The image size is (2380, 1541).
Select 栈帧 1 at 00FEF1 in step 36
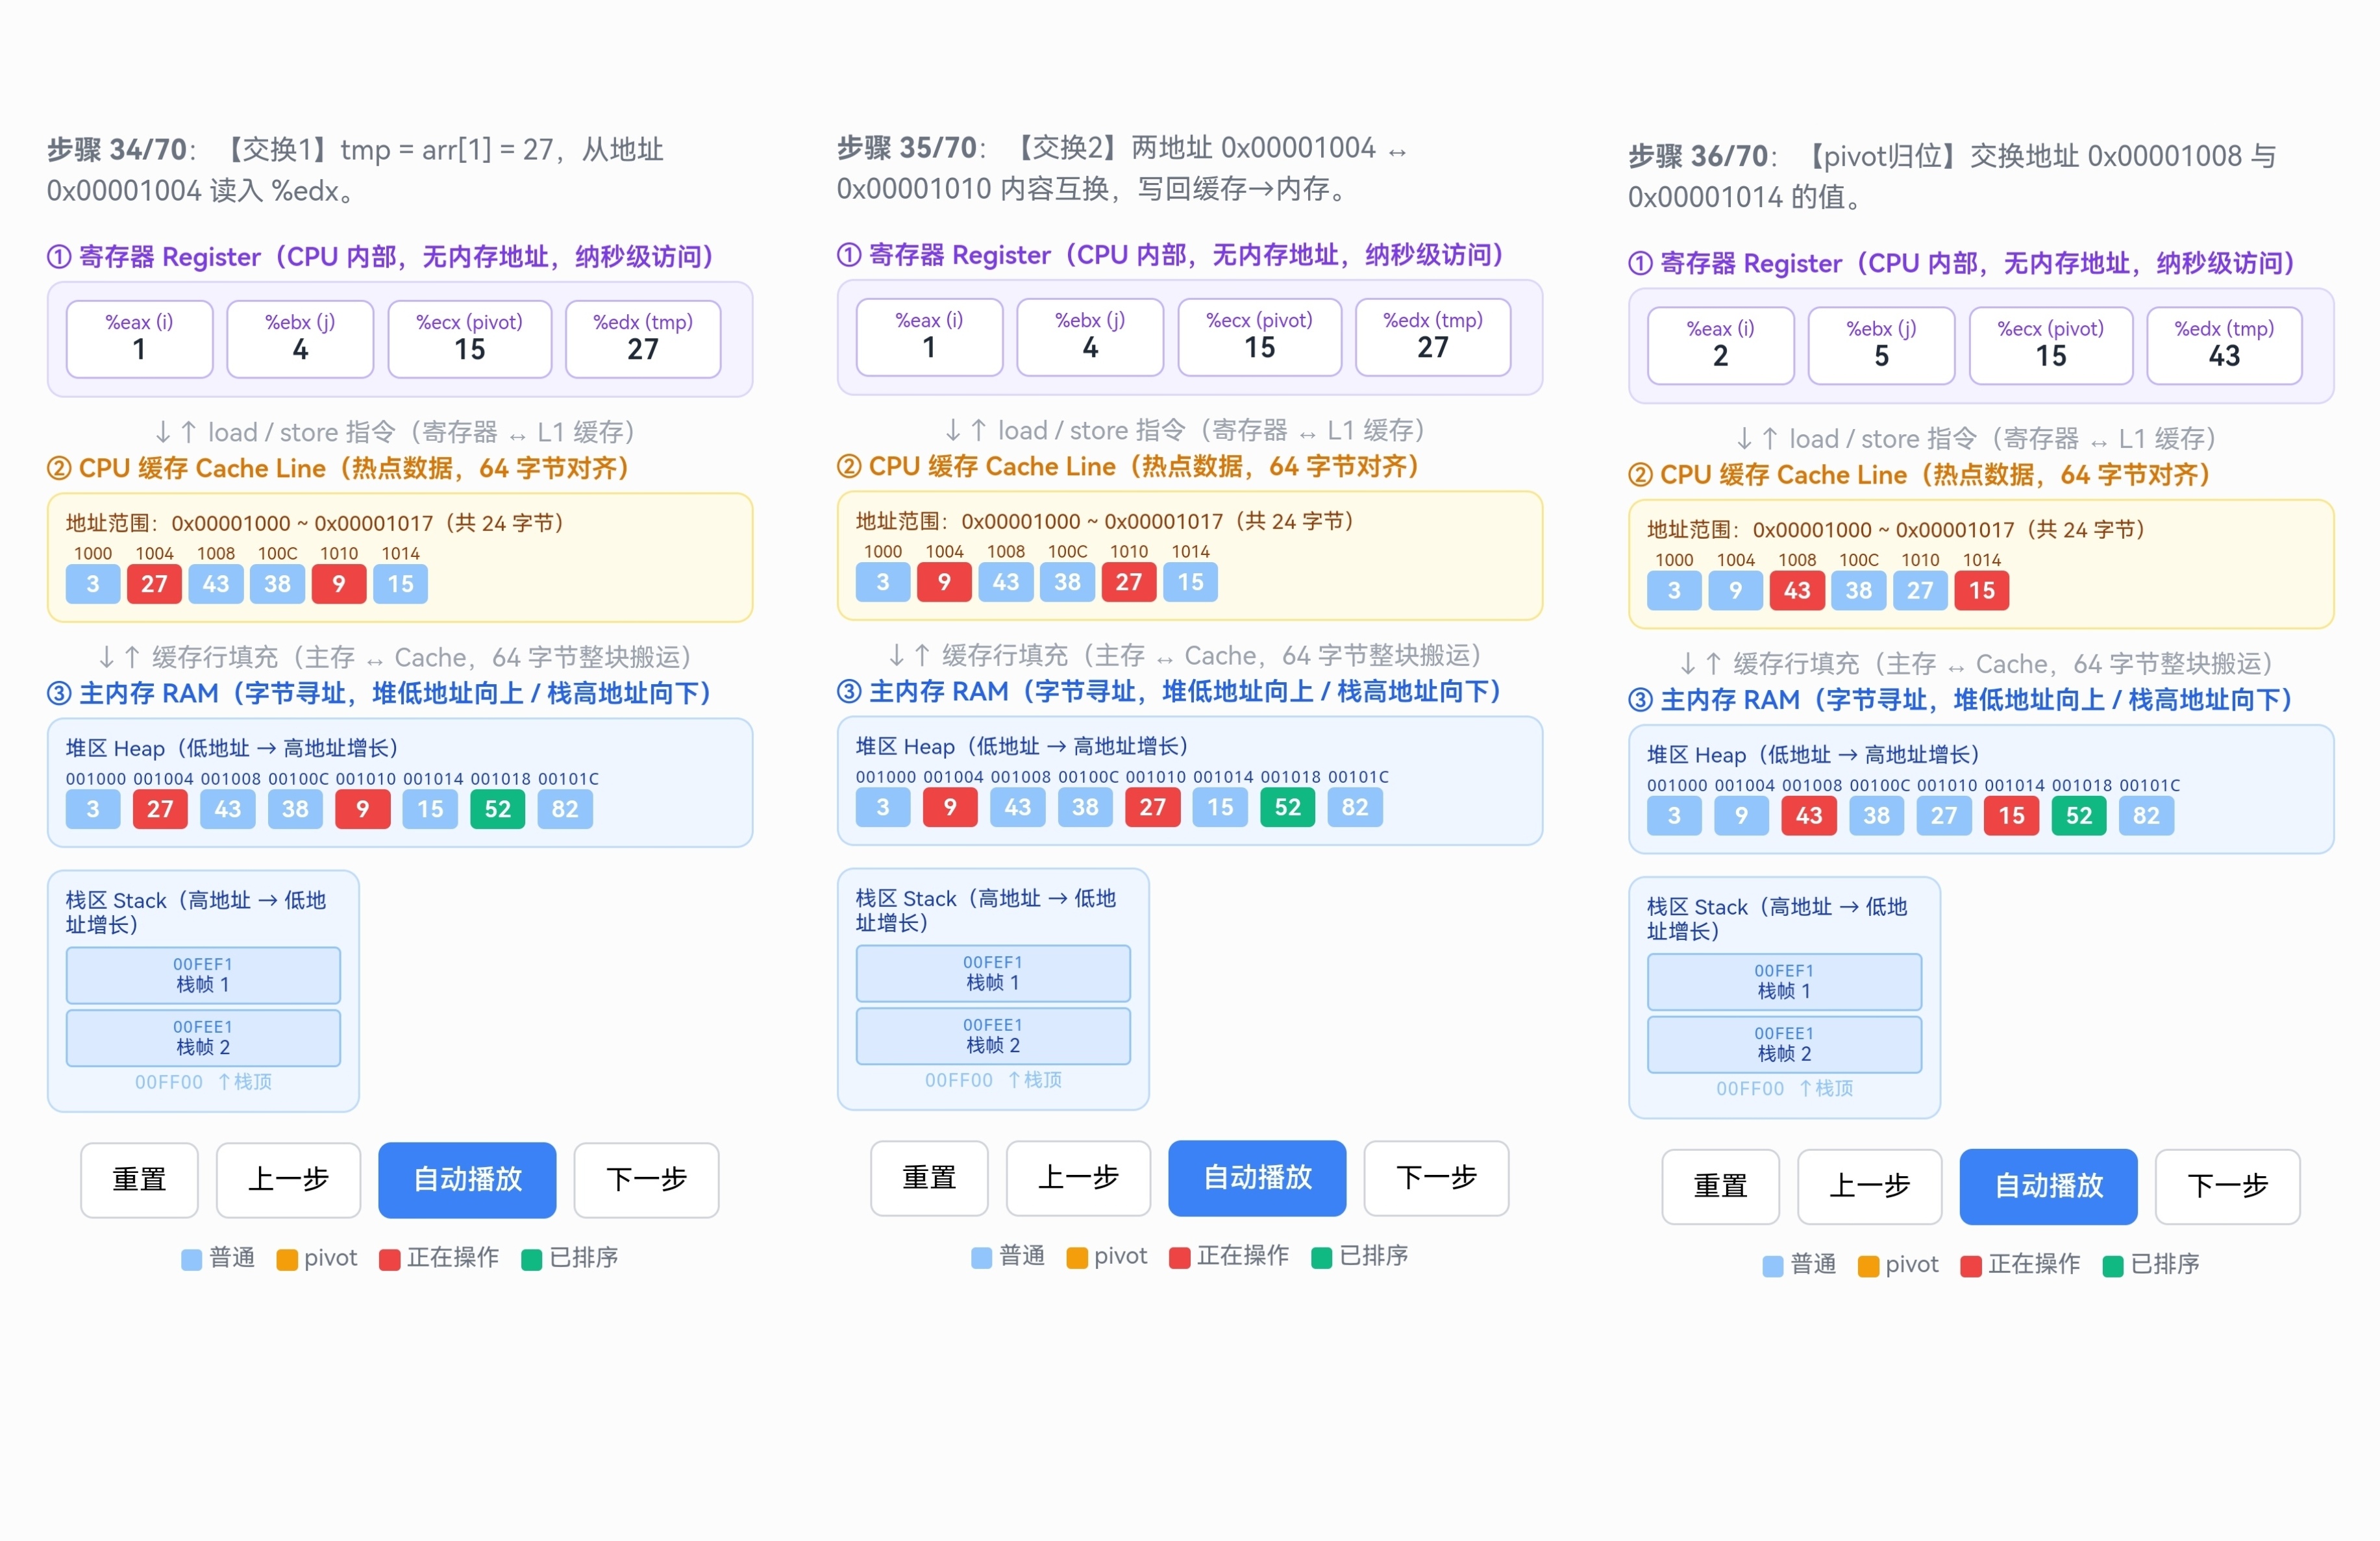pos(1784,981)
